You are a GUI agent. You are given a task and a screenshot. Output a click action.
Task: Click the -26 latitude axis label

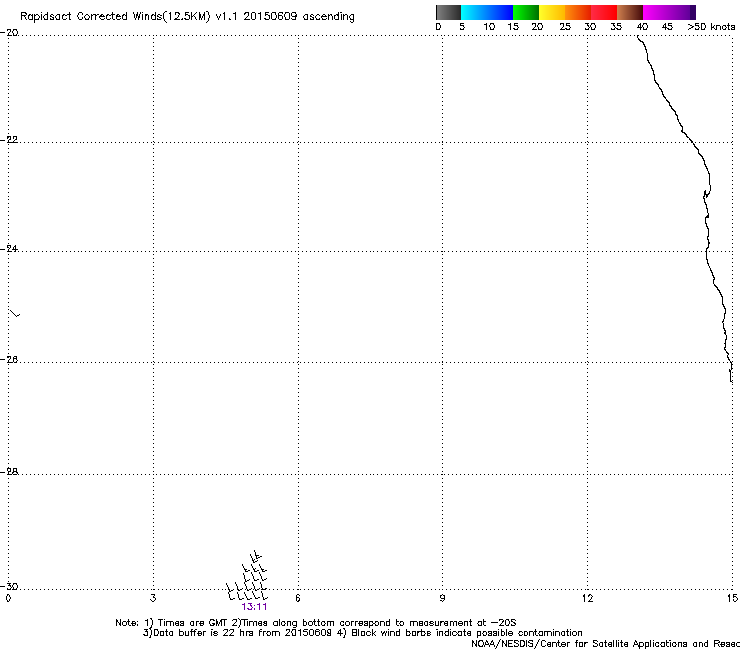(x=9, y=360)
